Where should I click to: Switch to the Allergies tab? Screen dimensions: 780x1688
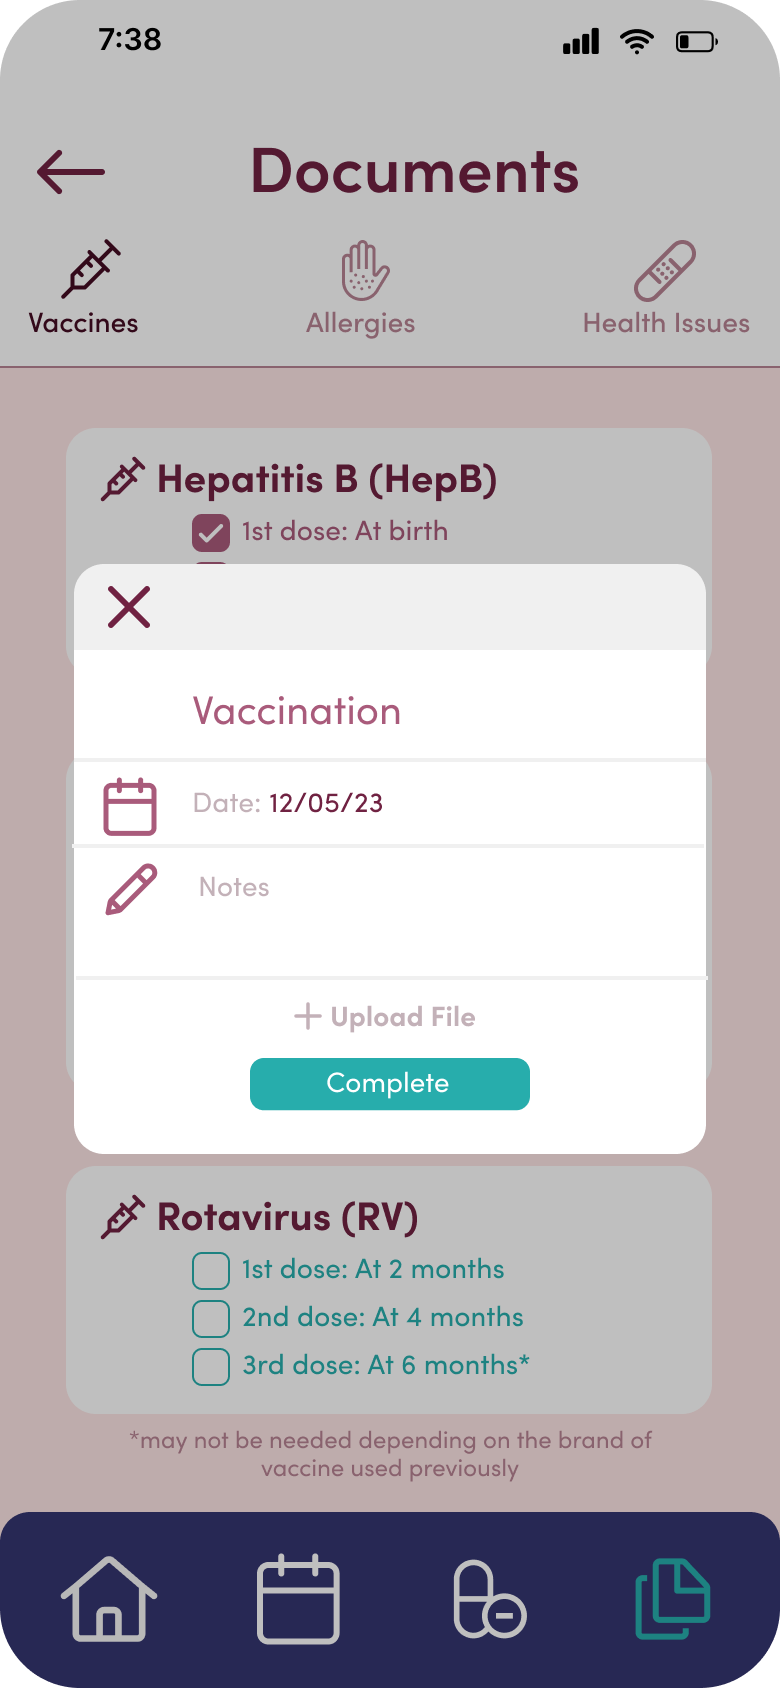361,288
